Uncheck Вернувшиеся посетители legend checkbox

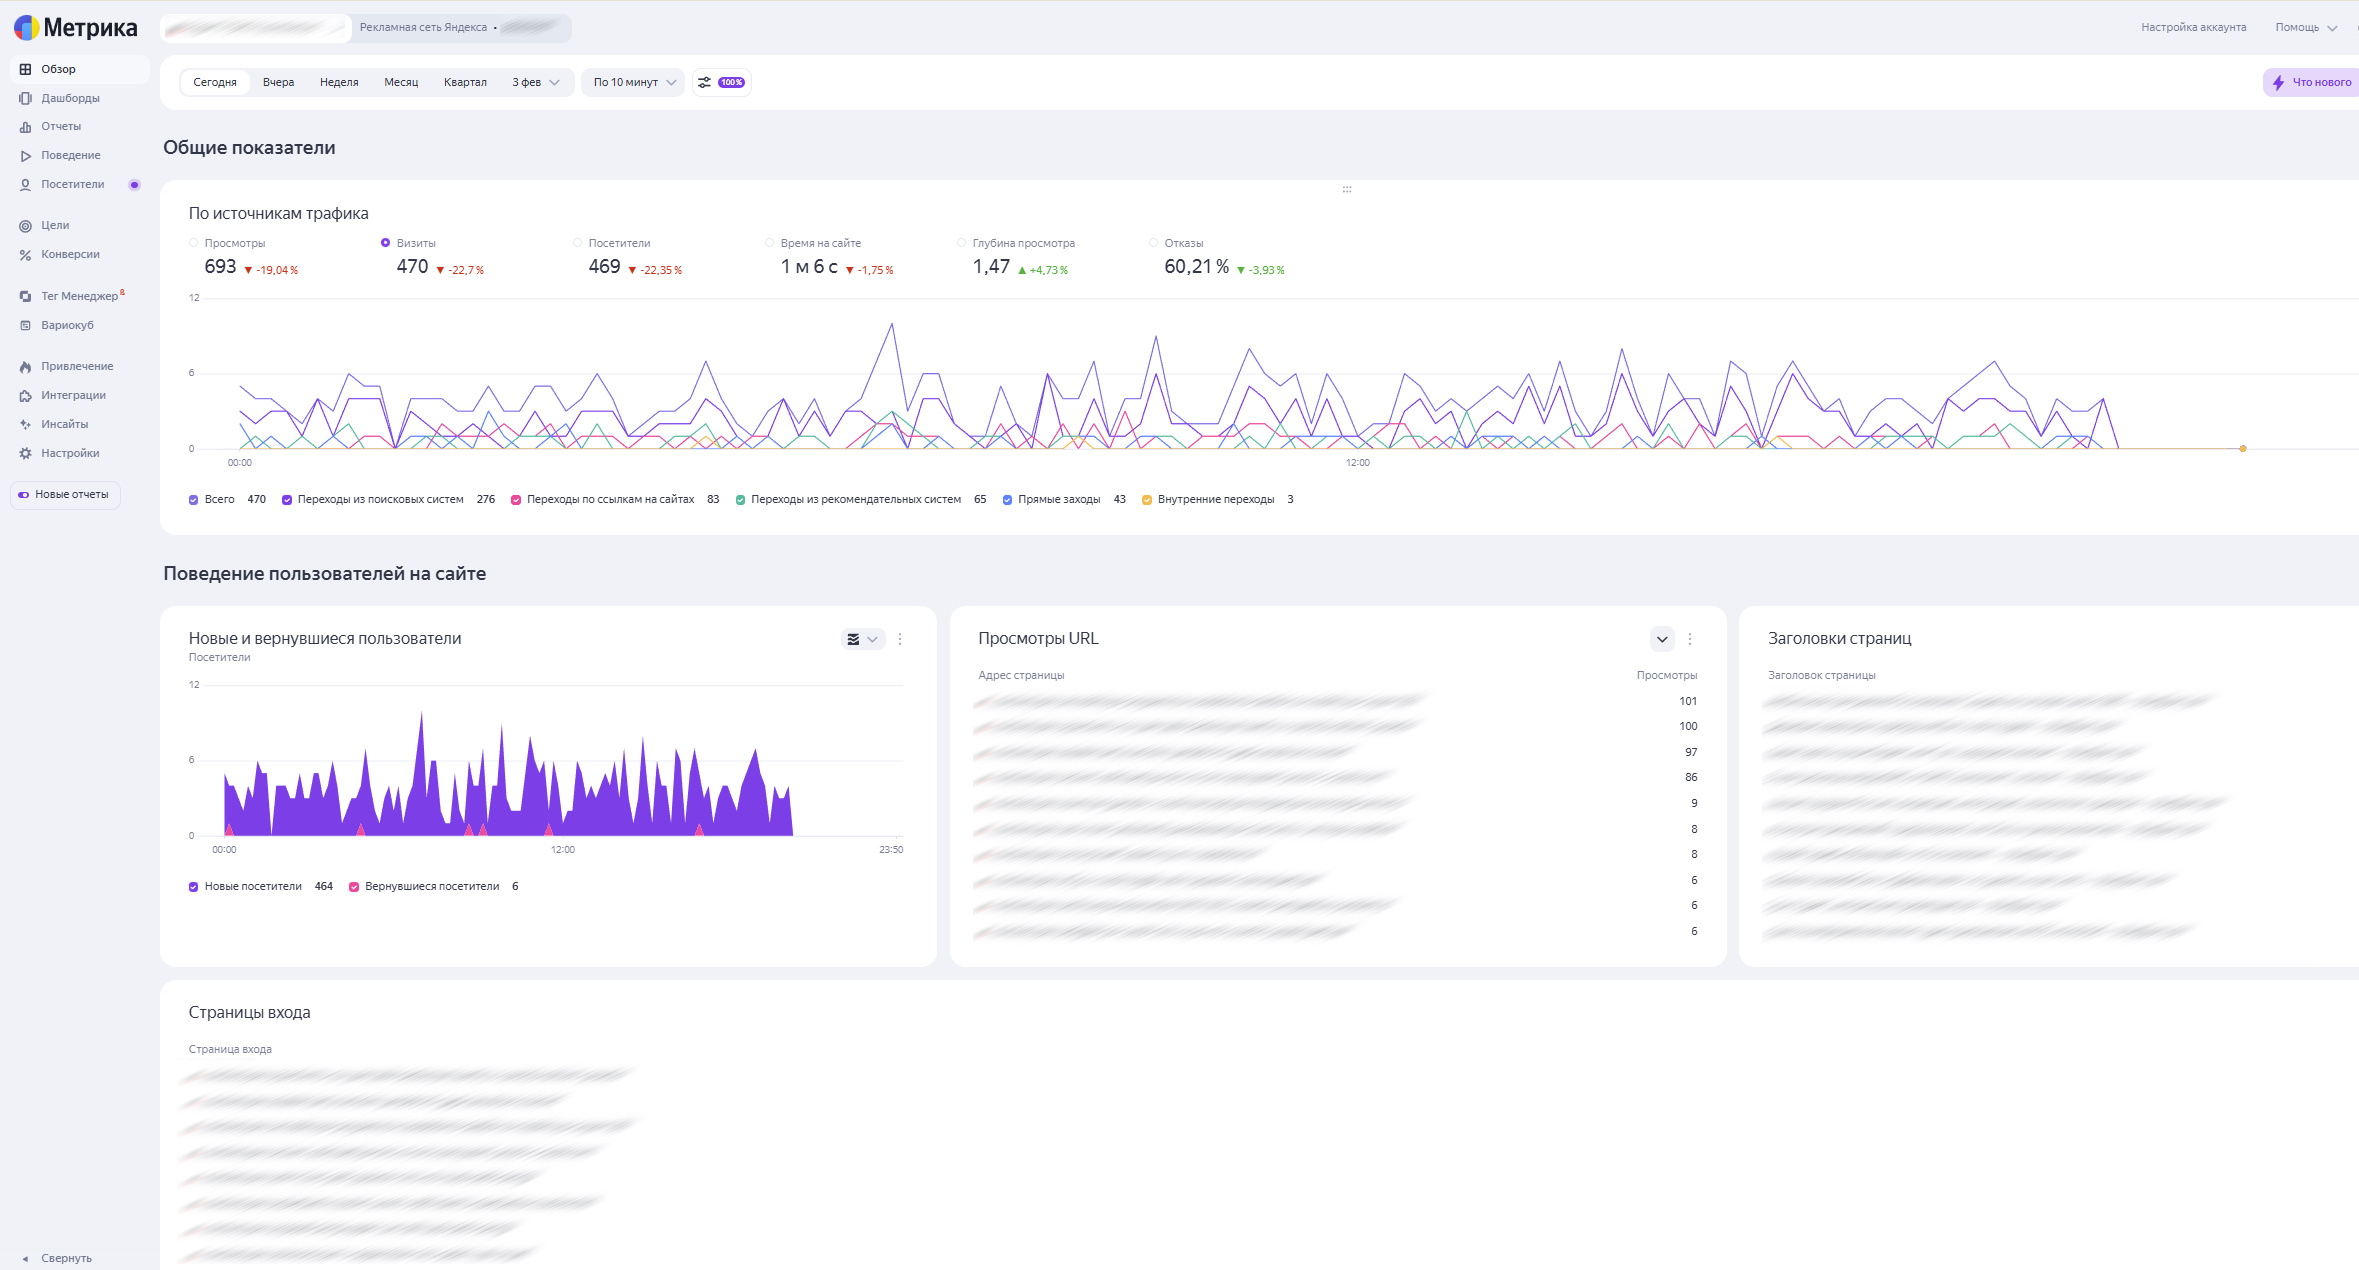(x=354, y=887)
